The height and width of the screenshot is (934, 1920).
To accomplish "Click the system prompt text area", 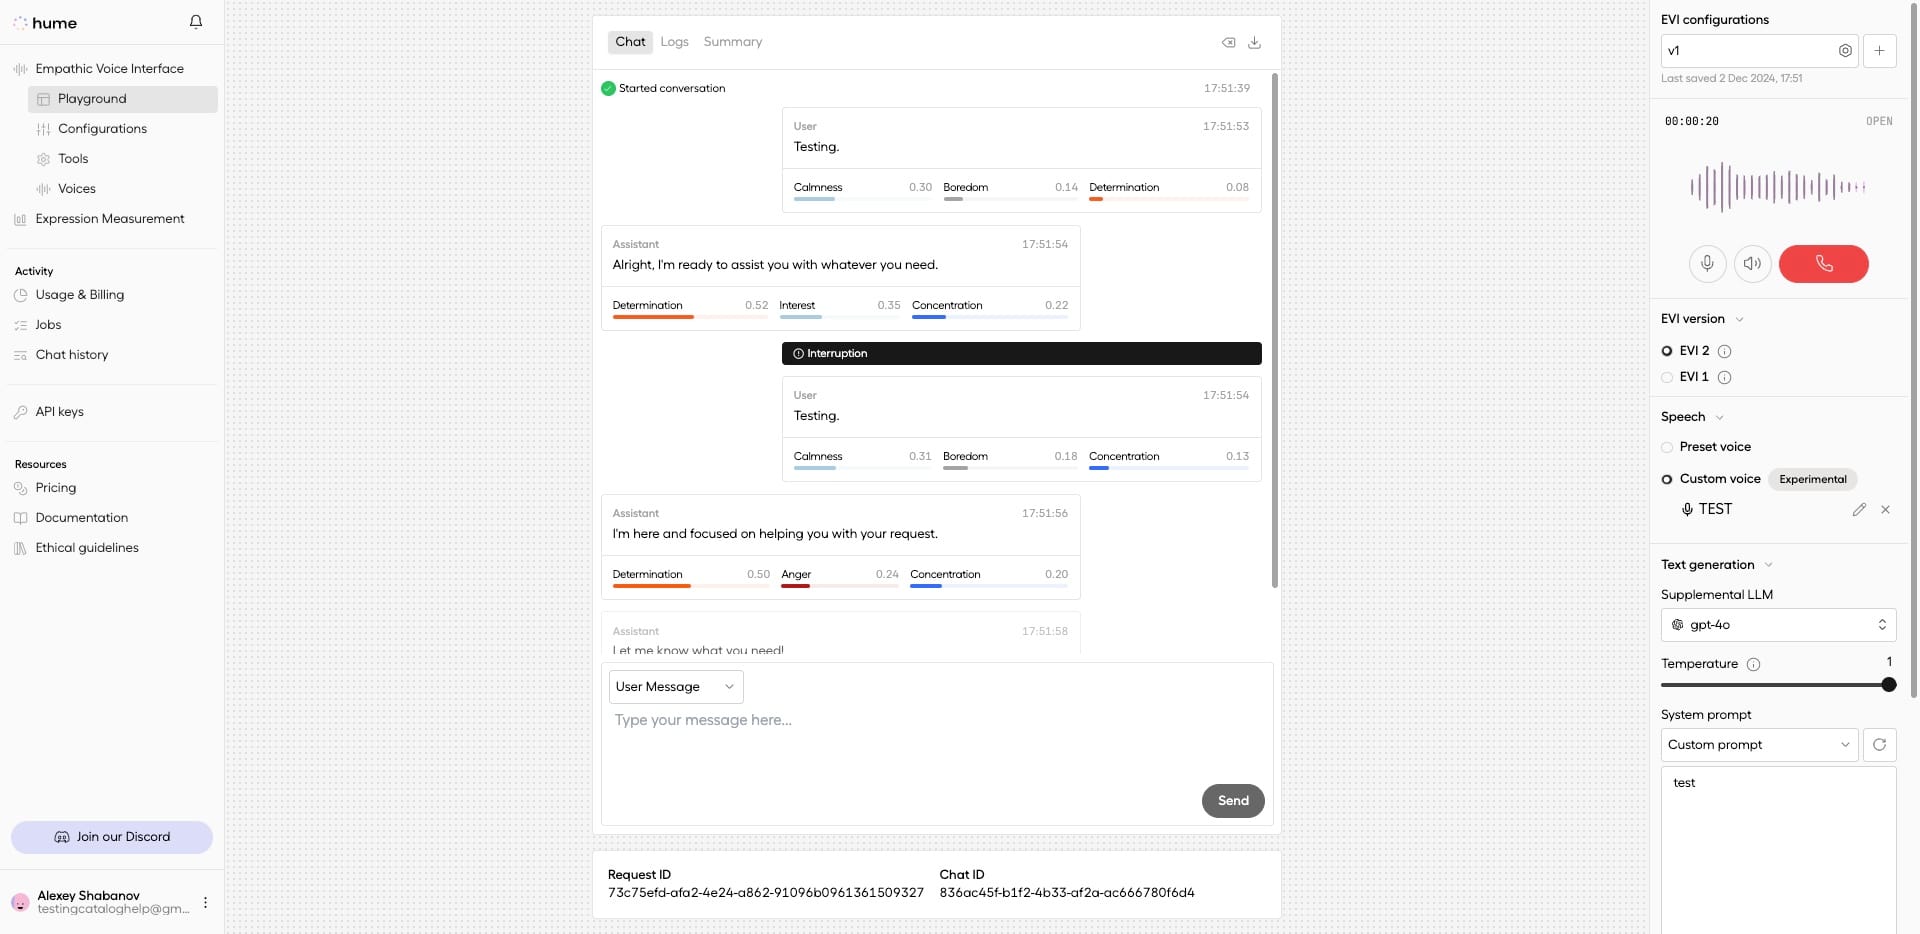I will tap(1778, 850).
